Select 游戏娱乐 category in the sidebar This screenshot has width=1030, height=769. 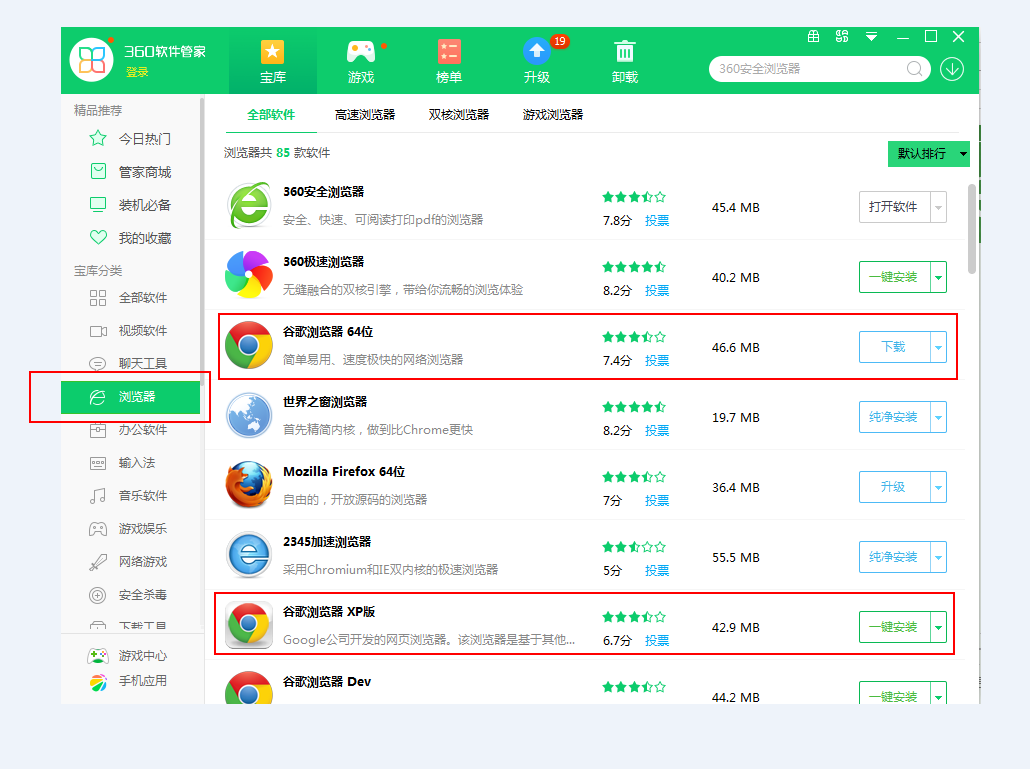point(130,529)
